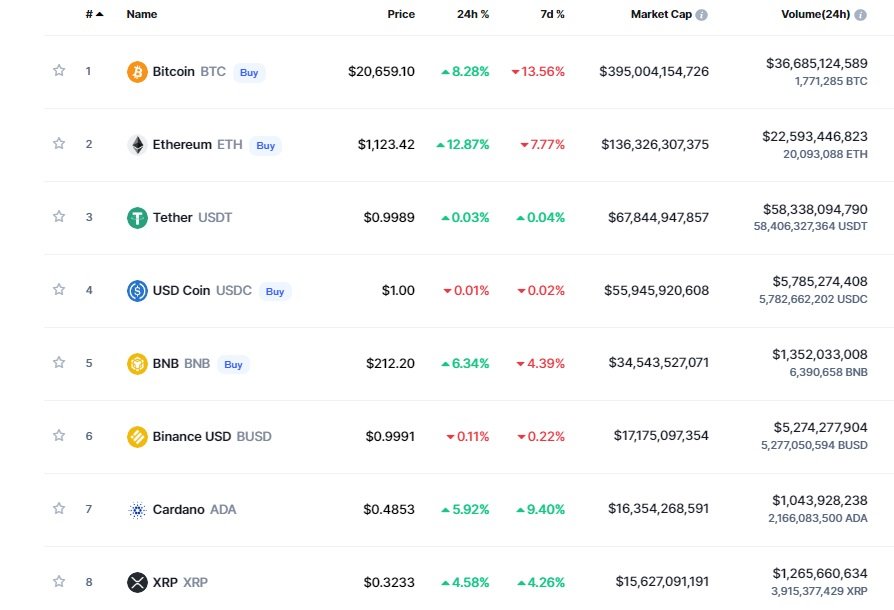Sort table by 24h % header

tap(473, 14)
